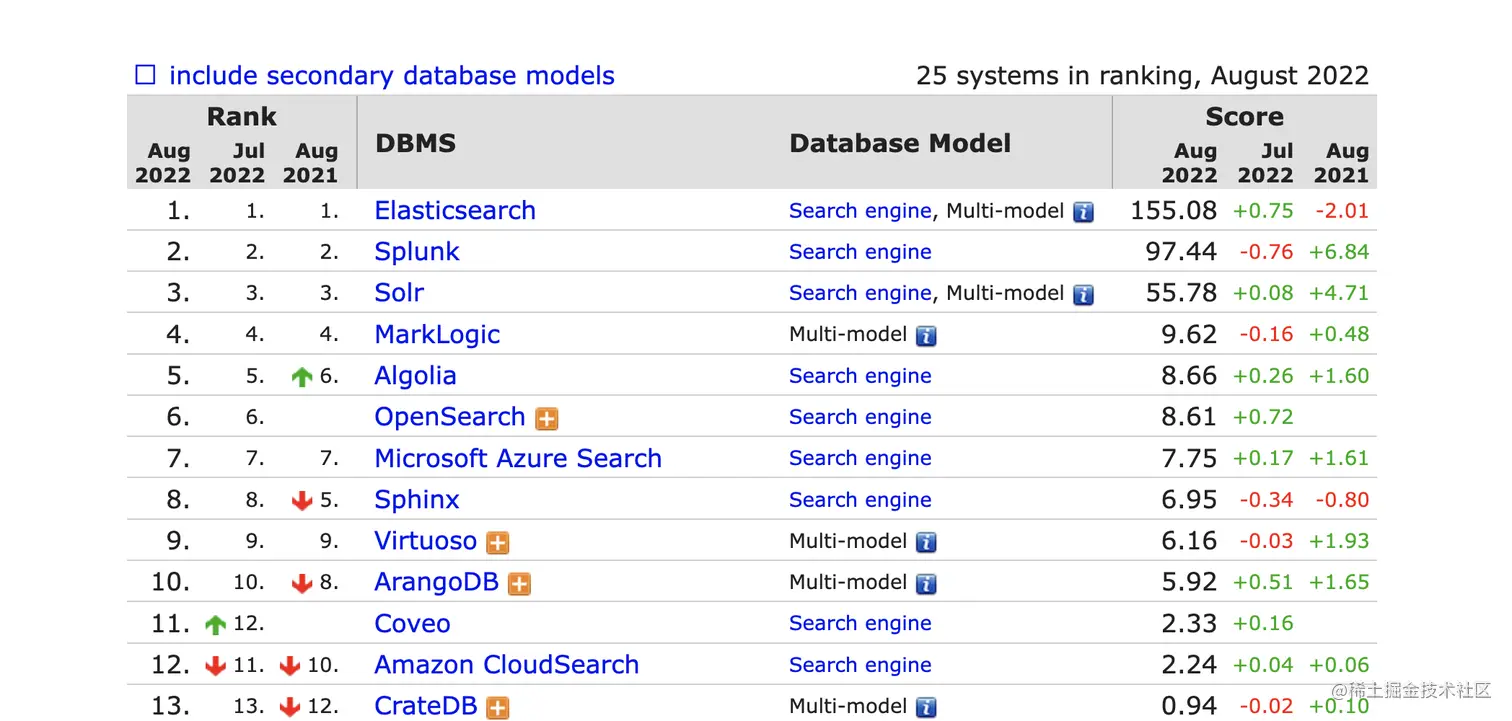Click the Solr score 55.78

tap(1182, 293)
